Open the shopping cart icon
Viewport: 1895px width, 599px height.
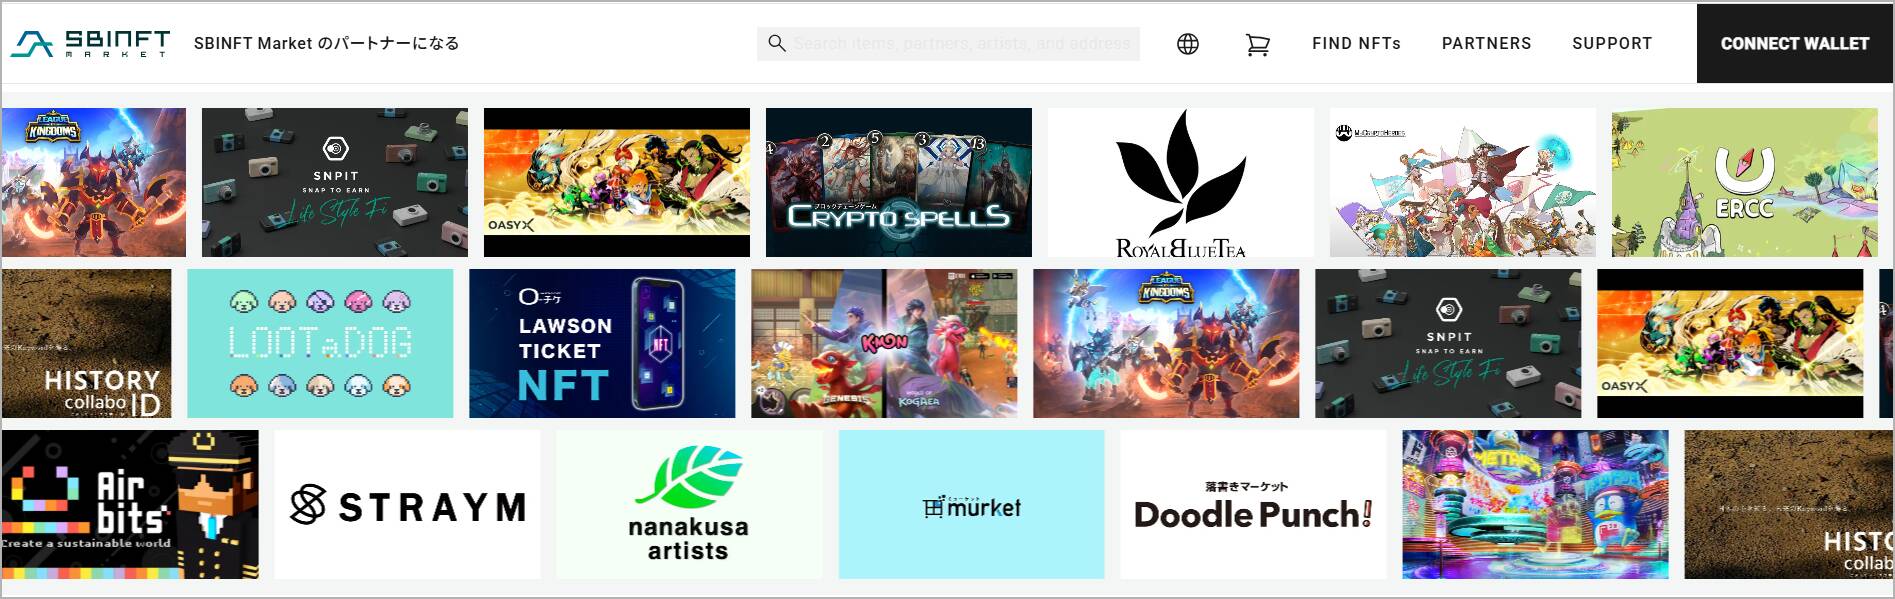coord(1257,44)
